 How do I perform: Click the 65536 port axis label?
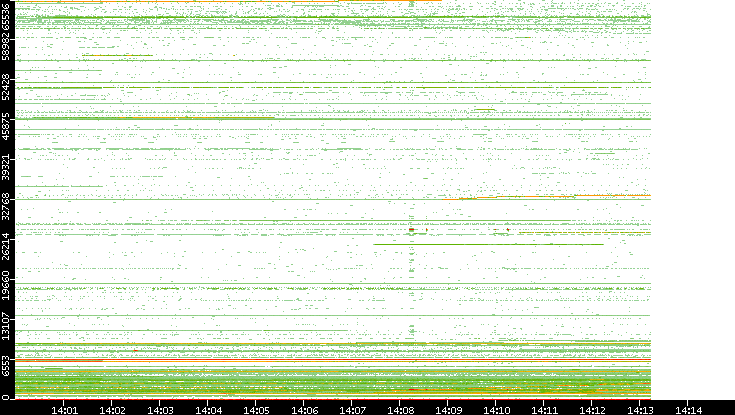coord(7,16)
